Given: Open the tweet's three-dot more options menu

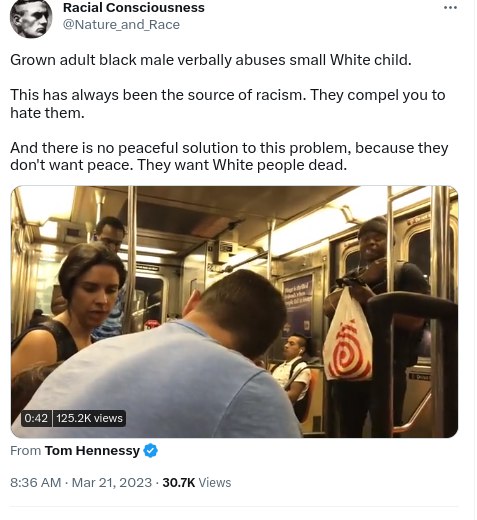Looking at the screenshot, I should click(x=450, y=8).
